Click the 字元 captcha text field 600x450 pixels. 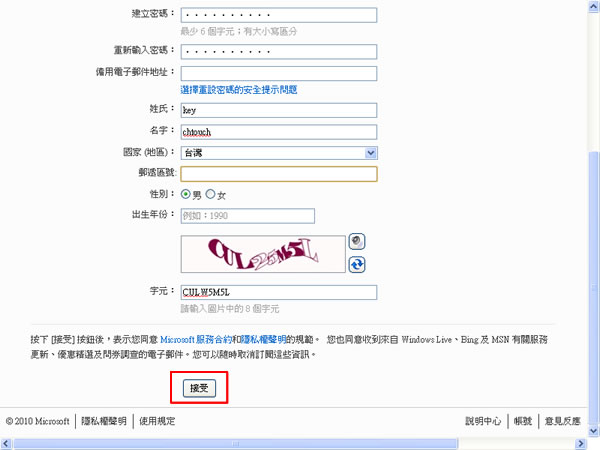coord(279,292)
